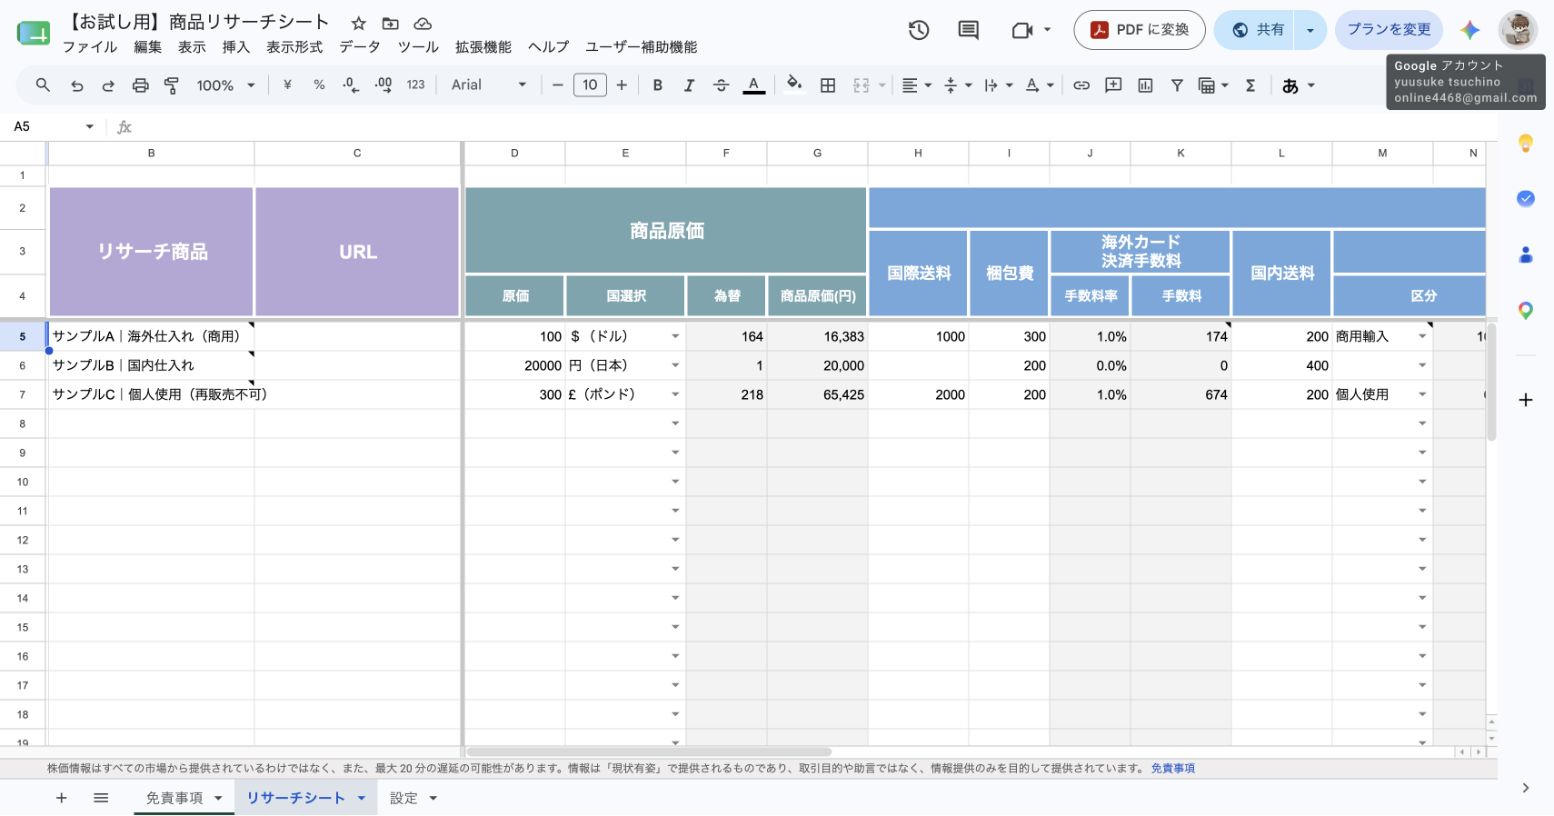Check cloud save status icon
Screen dimensions: 1554x816
(422, 23)
